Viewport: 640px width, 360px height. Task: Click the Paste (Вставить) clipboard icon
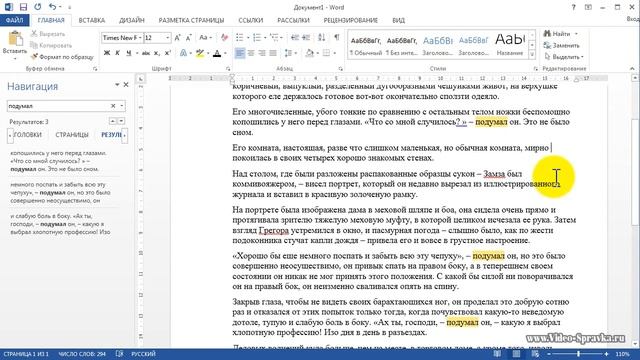(15, 39)
